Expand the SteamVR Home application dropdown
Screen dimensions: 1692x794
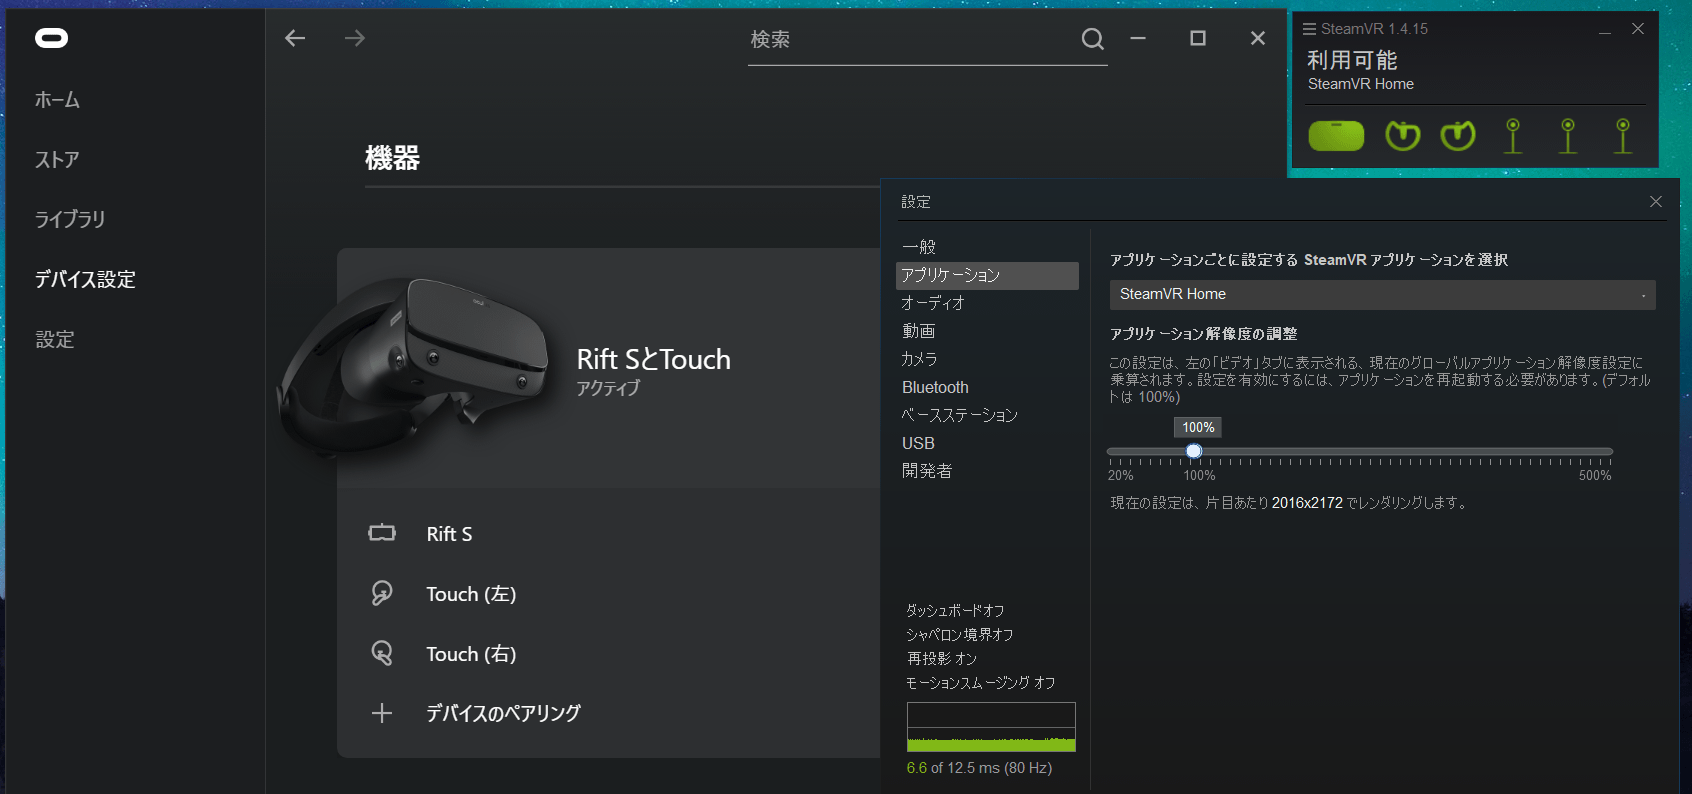pyautogui.click(x=1383, y=294)
